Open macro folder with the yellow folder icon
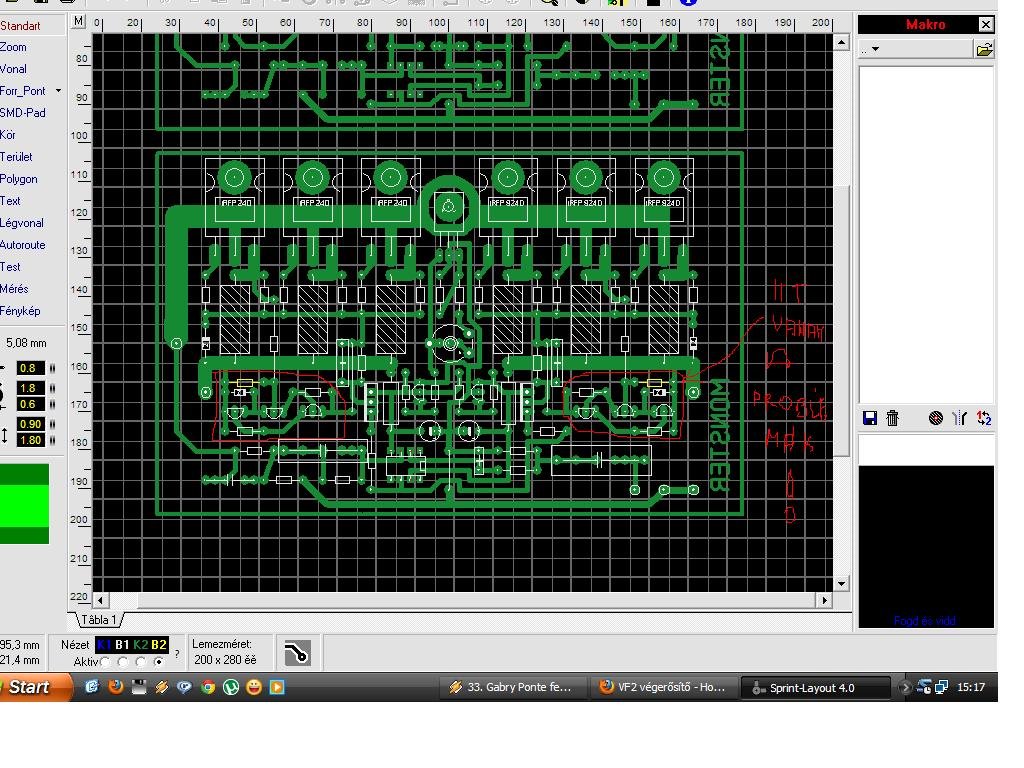Screen dimensions: 1024x768 [984, 50]
